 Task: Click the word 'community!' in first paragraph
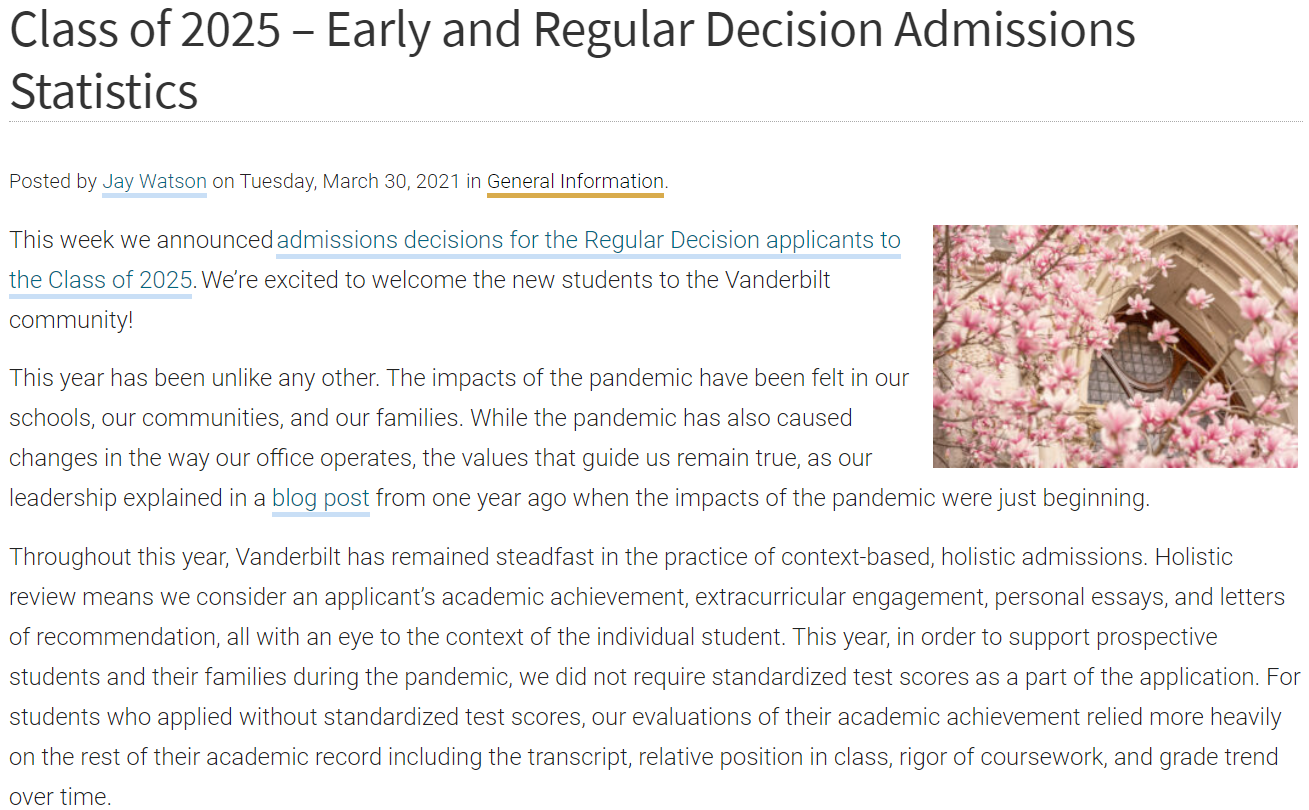tap(71, 320)
